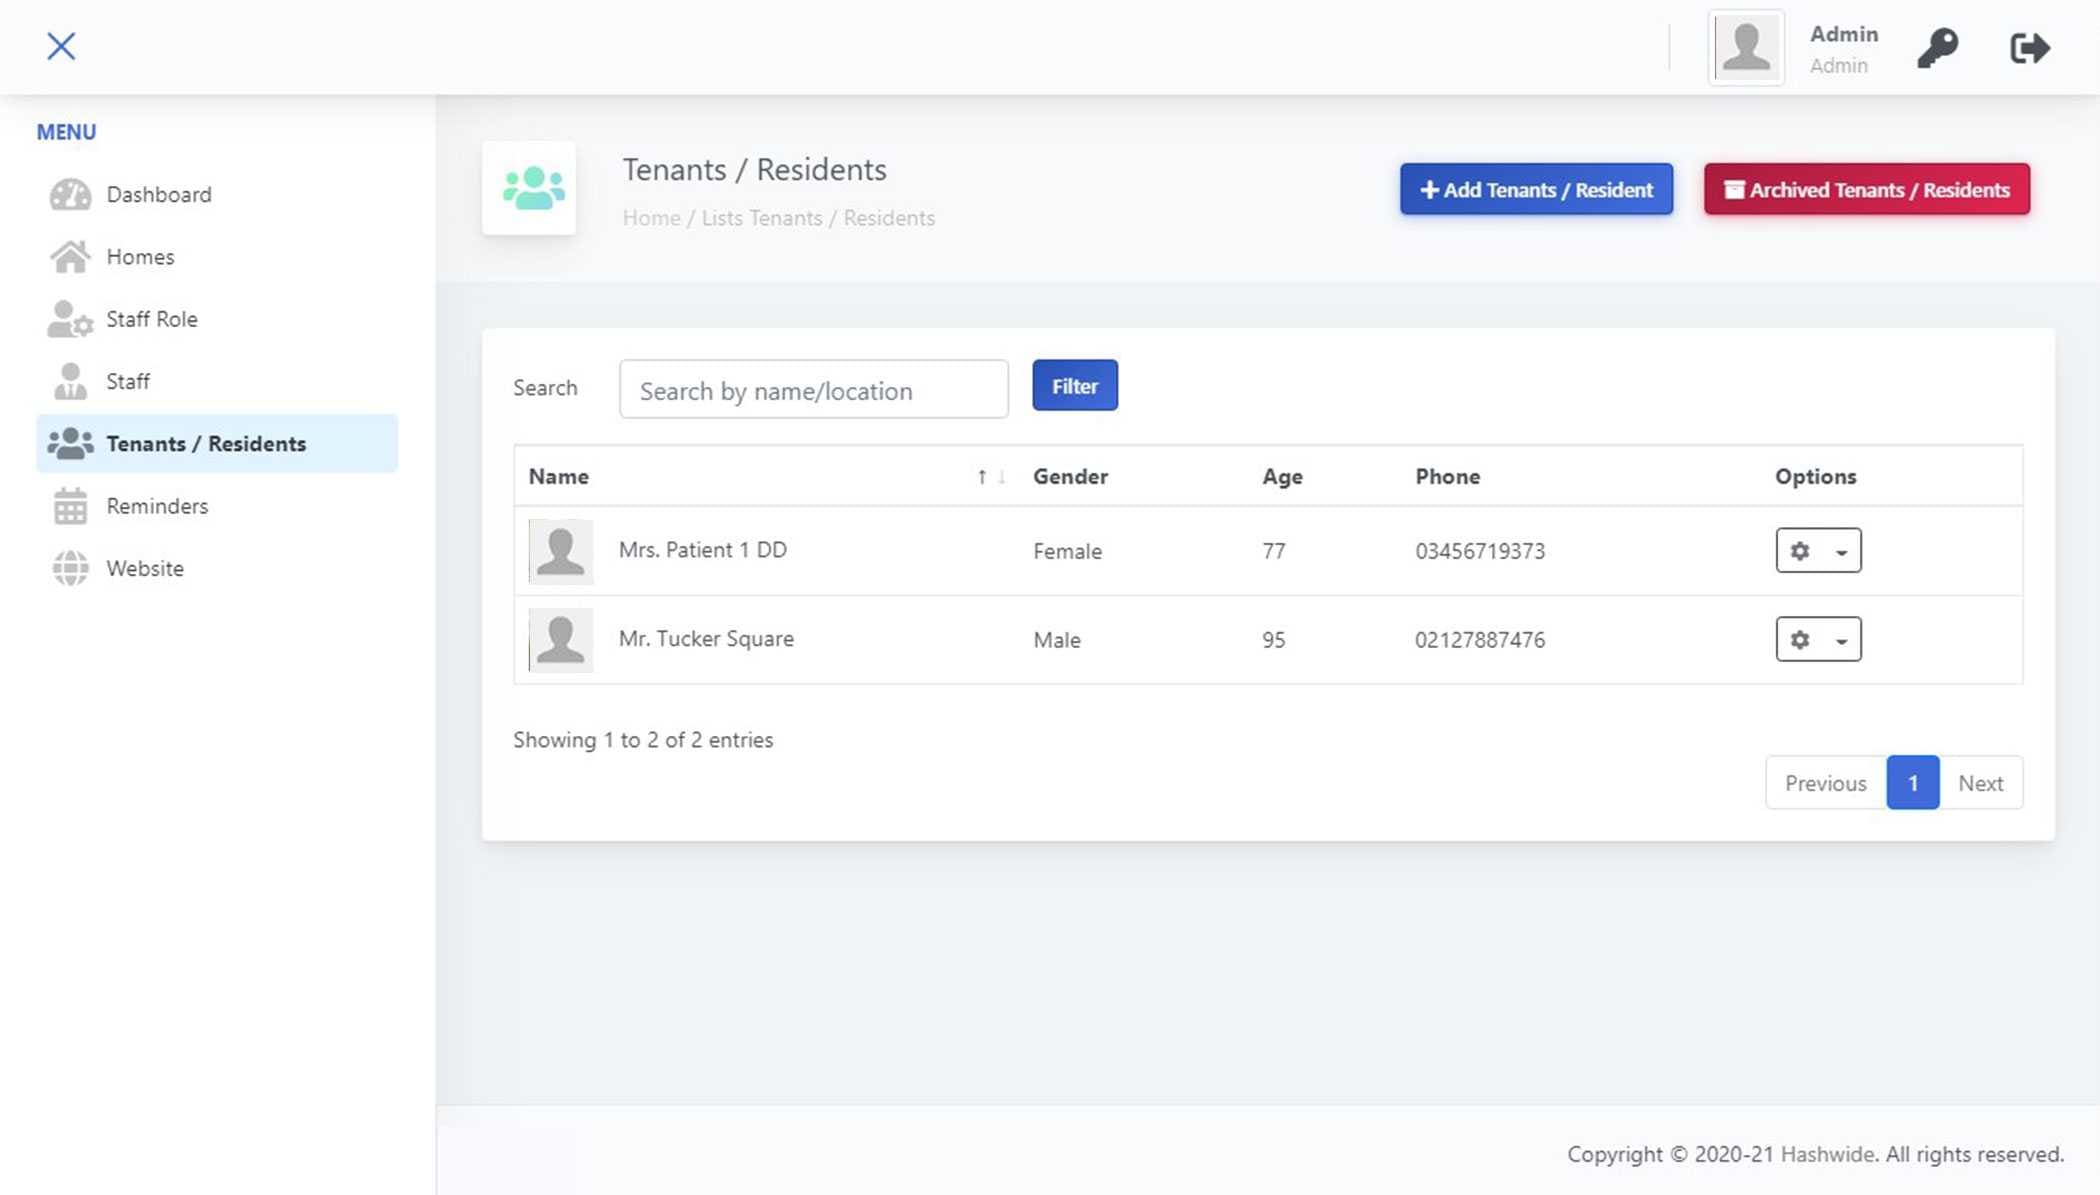Click the Staff Role user-gear icon

[x=70, y=319]
